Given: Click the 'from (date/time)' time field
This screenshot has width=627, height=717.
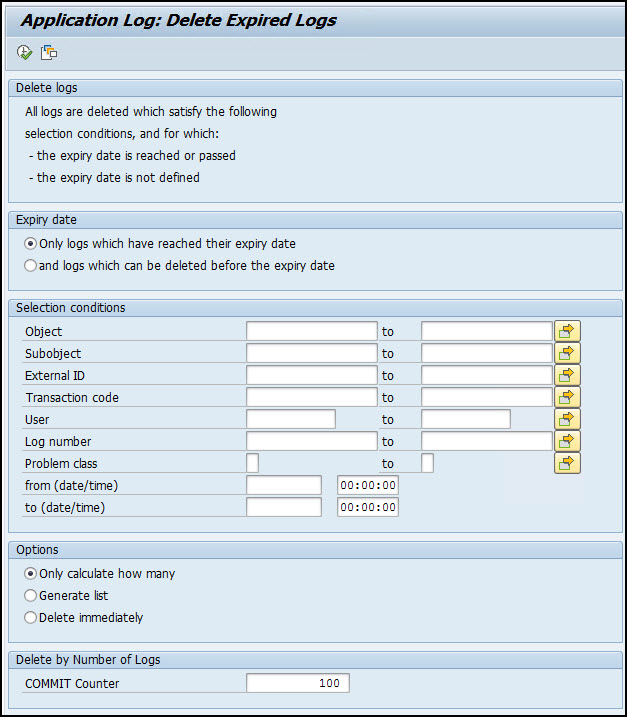Looking at the screenshot, I should (x=368, y=485).
